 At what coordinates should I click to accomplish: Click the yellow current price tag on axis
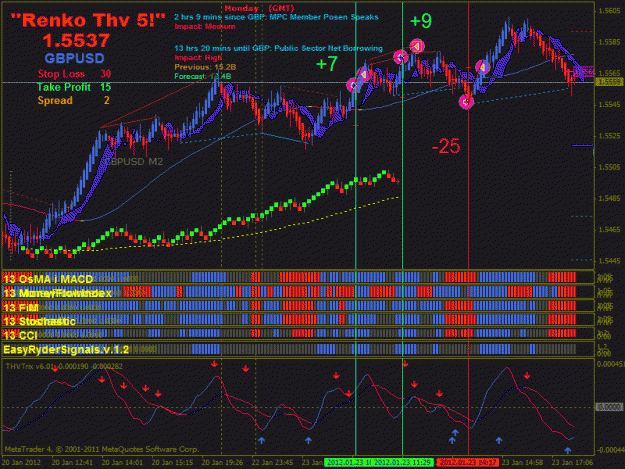click(609, 82)
